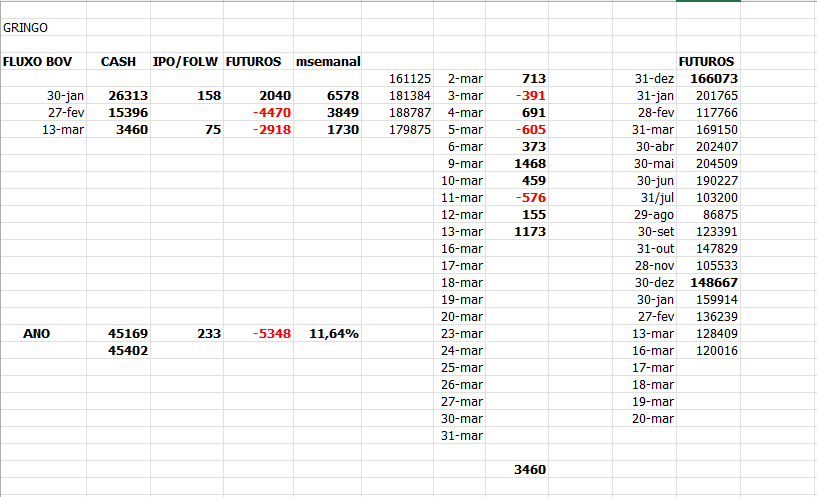Select daily flow value 373
817x497 pixels.
coord(517,147)
